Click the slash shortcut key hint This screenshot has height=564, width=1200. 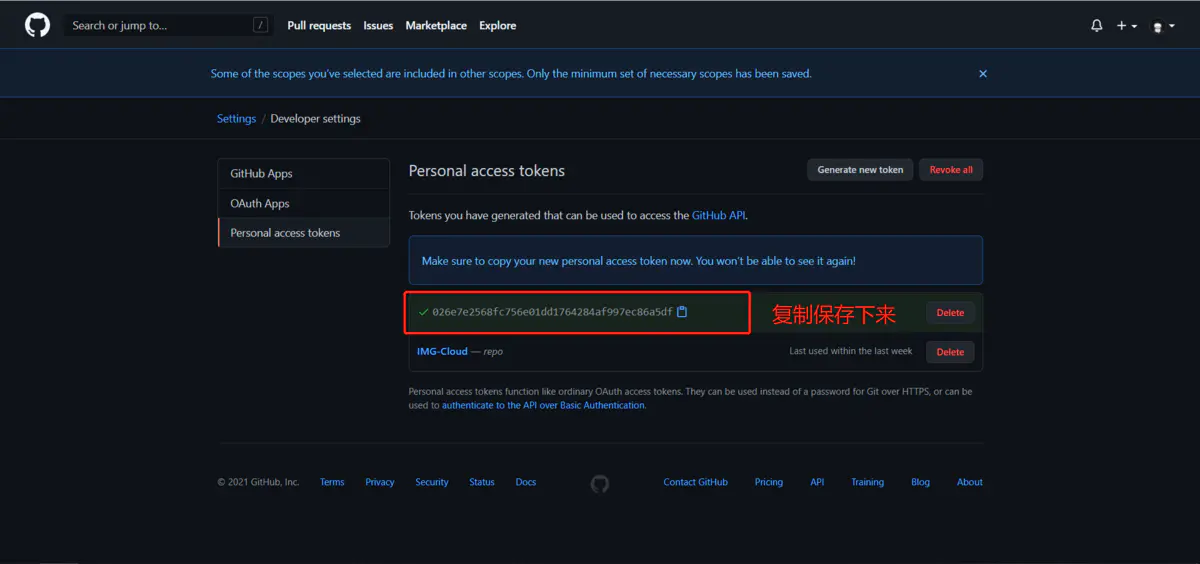(260, 26)
